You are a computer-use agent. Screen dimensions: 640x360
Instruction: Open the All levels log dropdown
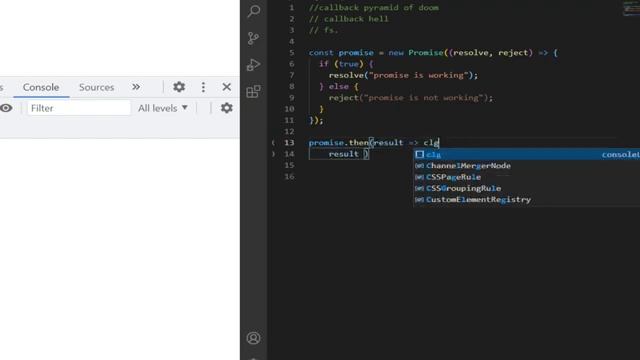[x=162, y=108]
